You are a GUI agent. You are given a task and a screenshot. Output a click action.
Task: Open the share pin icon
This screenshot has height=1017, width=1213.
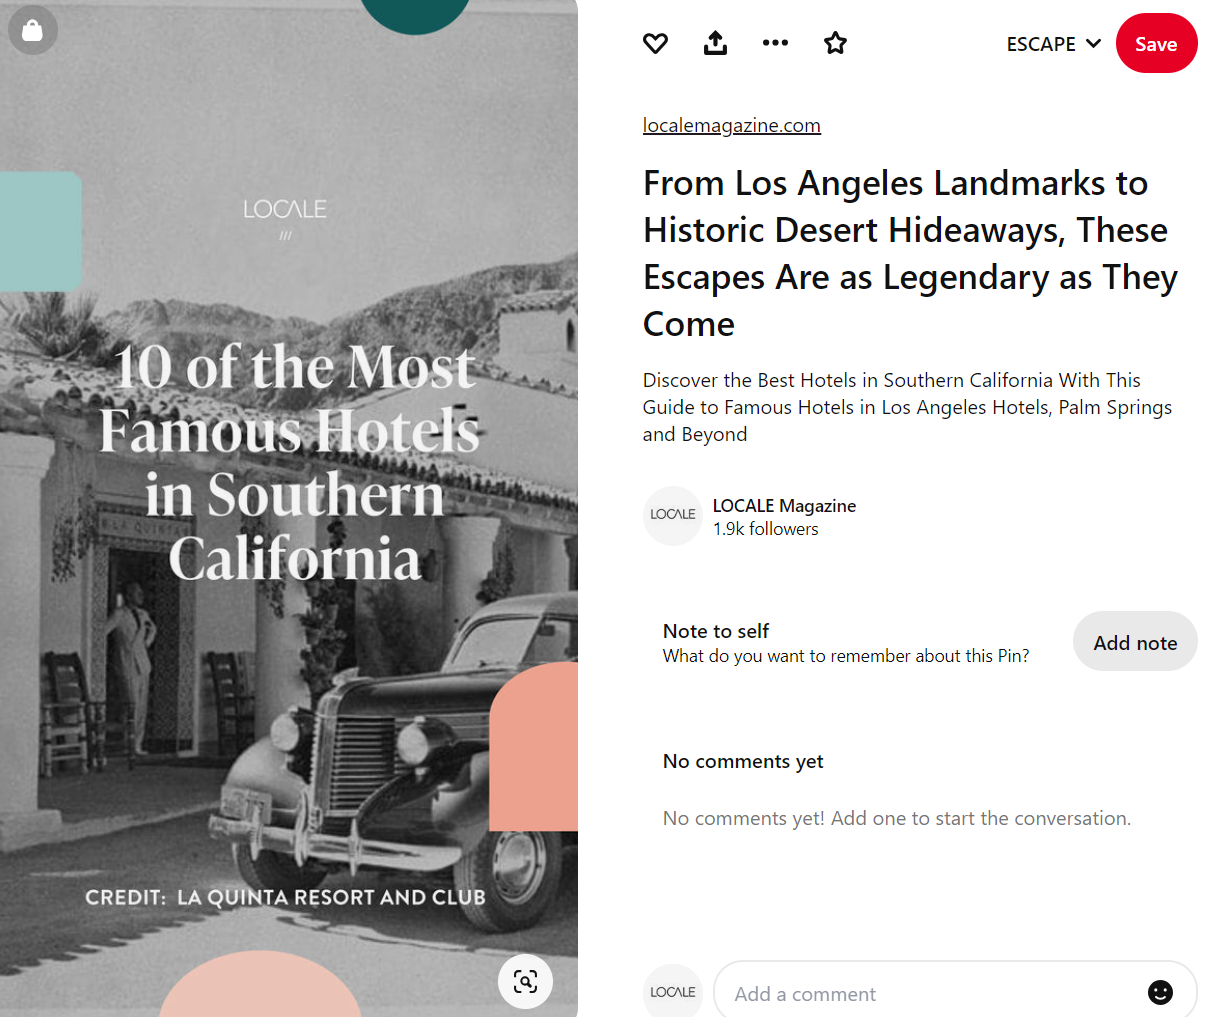pos(715,43)
